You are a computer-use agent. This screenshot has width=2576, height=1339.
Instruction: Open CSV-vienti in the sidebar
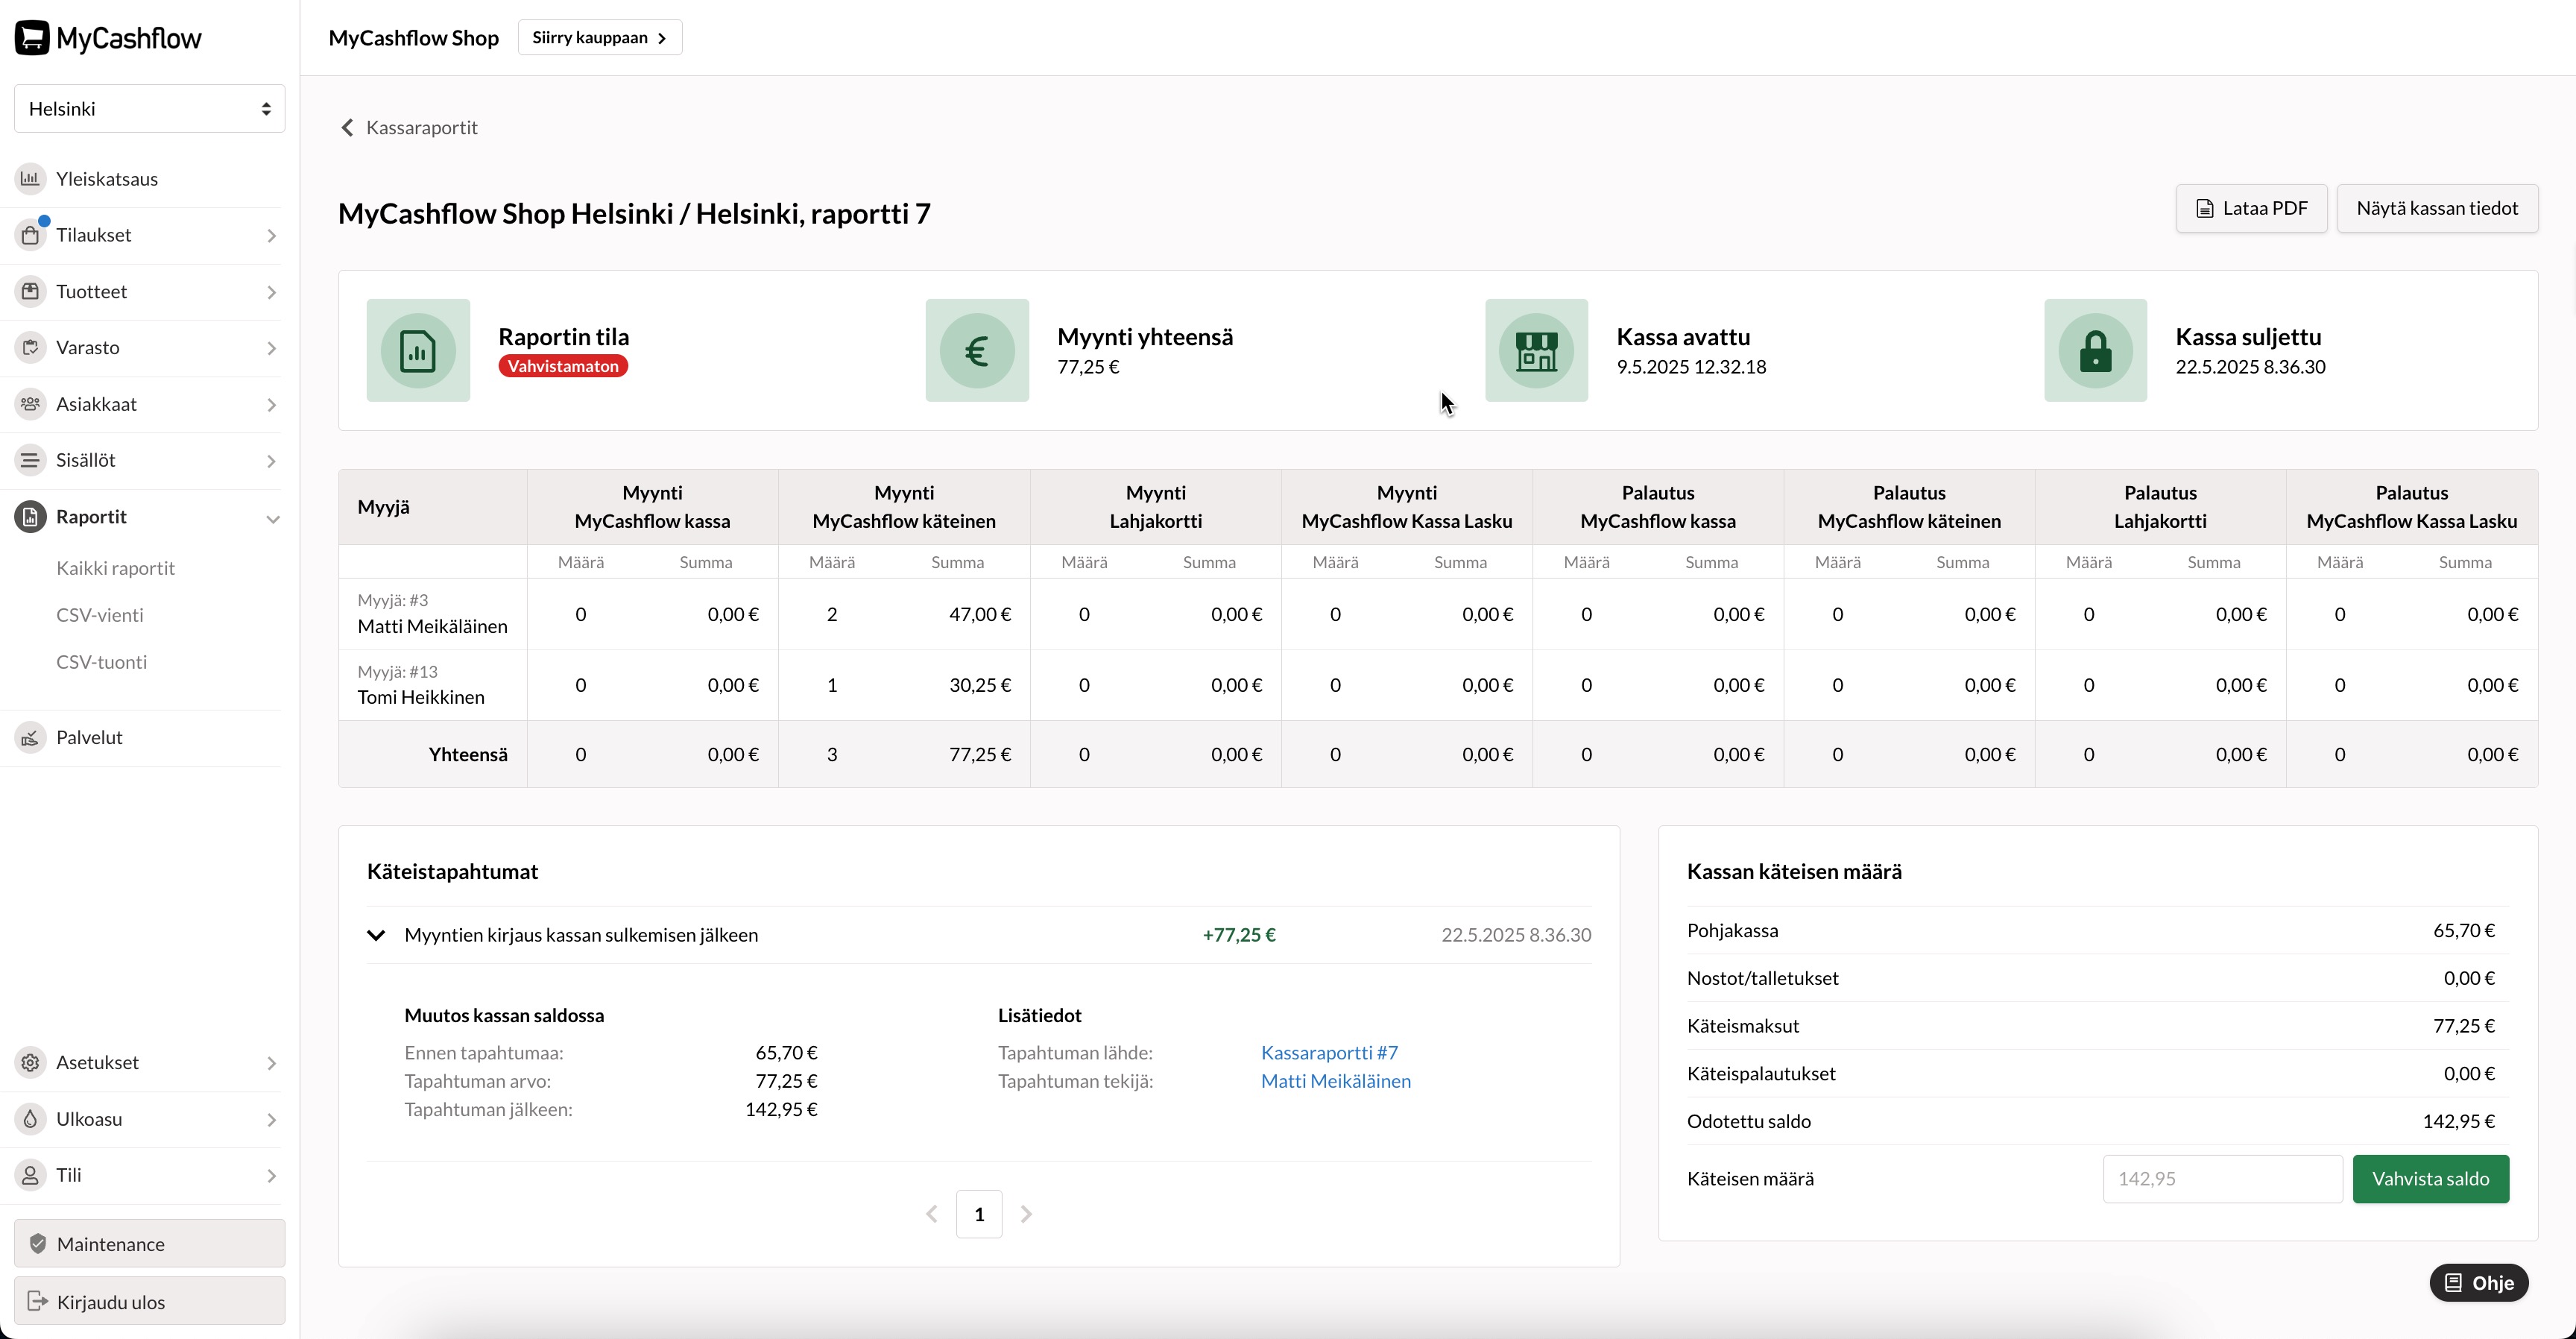coord(100,615)
